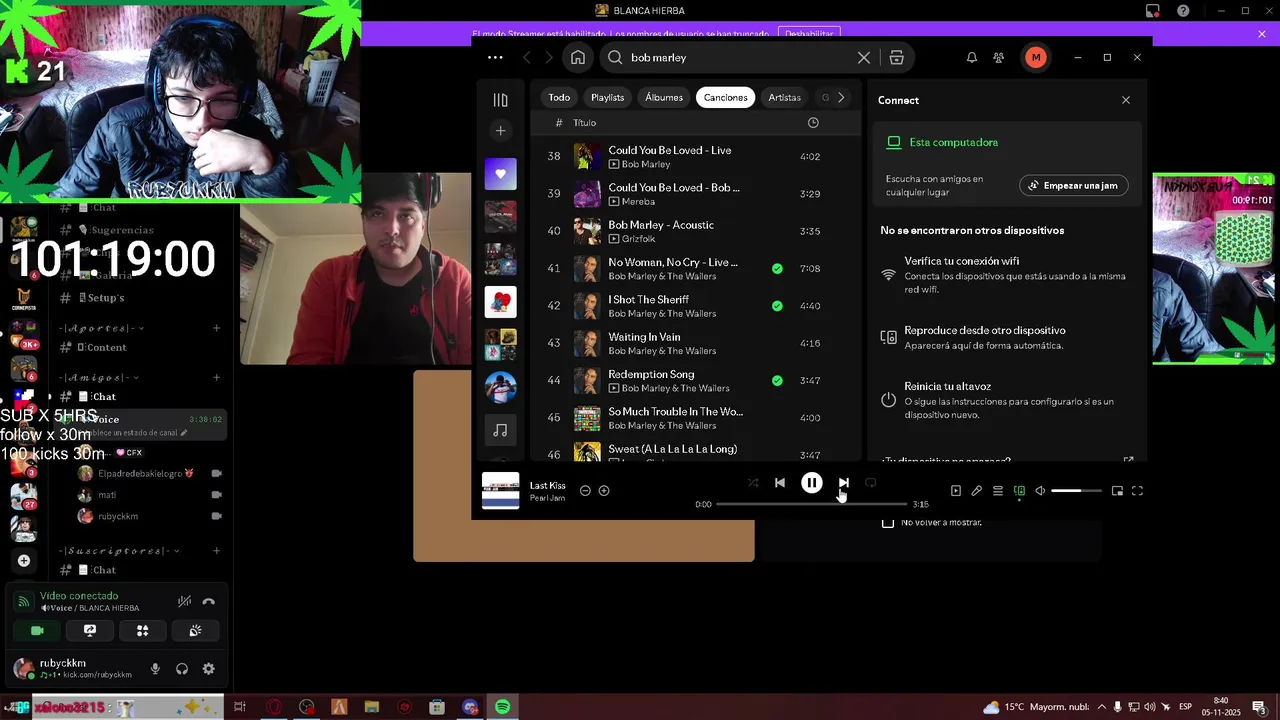The height and width of the screenshot is (720, 1280).
Task: Hide 'Last Kiss' with the minus icon
Action: point(586,491)
